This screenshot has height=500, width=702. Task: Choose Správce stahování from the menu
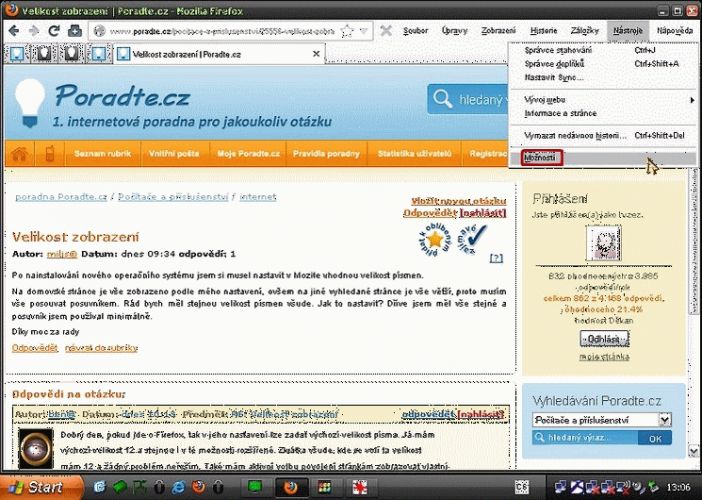tap(603, 50)
